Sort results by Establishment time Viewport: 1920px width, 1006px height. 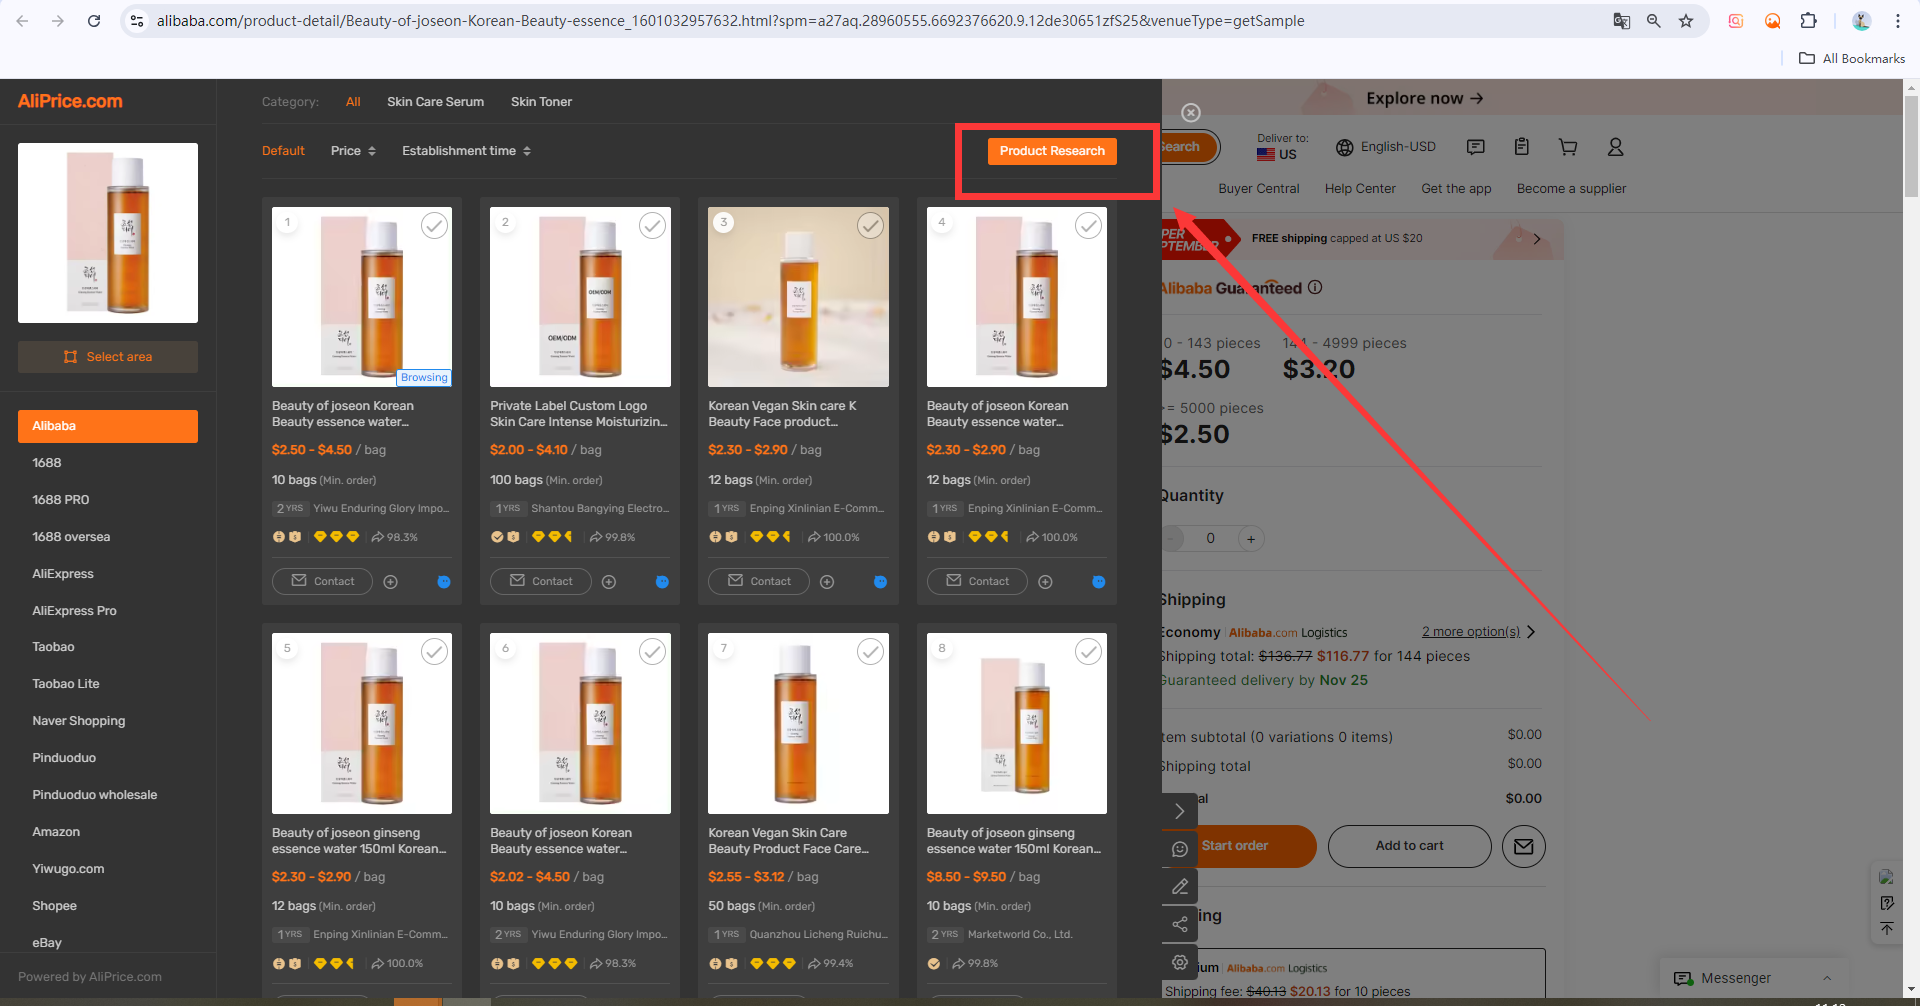click(x=466, y=151)
